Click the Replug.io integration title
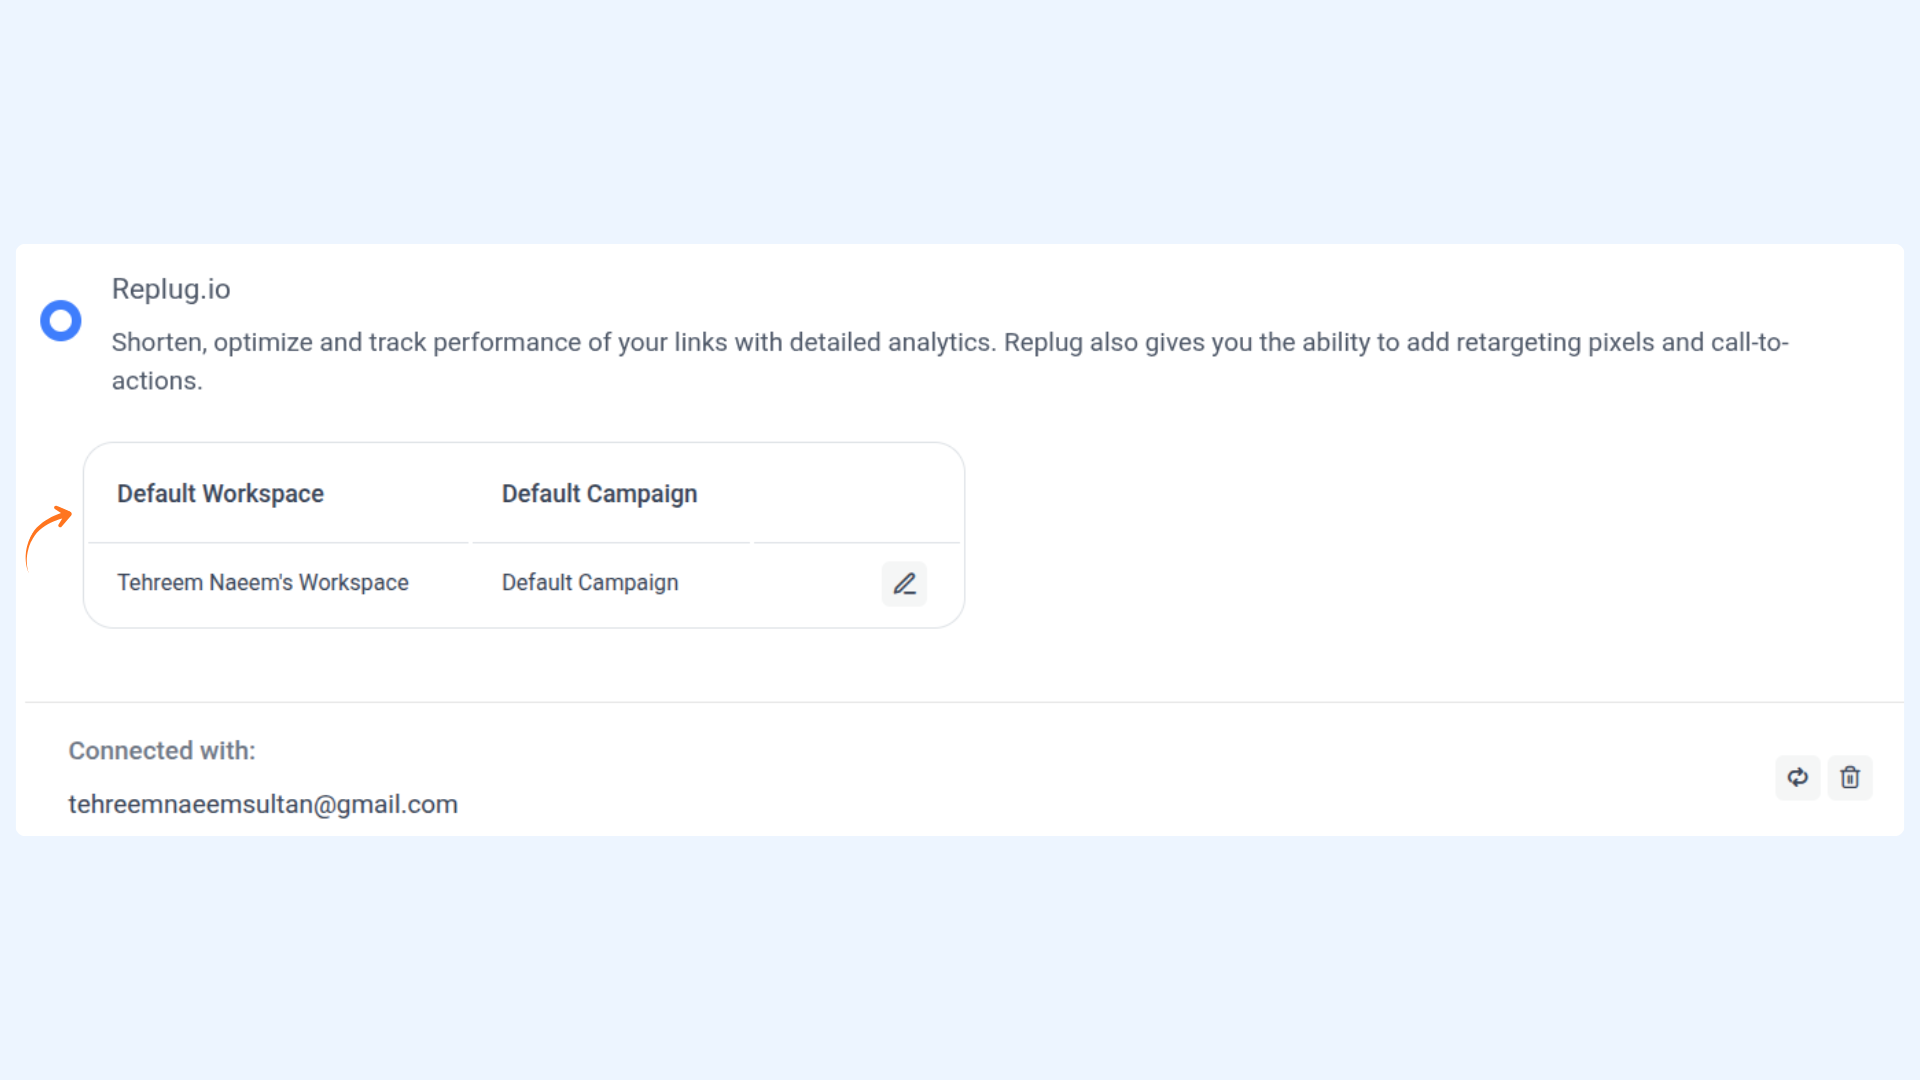 (x=171, y=289)
